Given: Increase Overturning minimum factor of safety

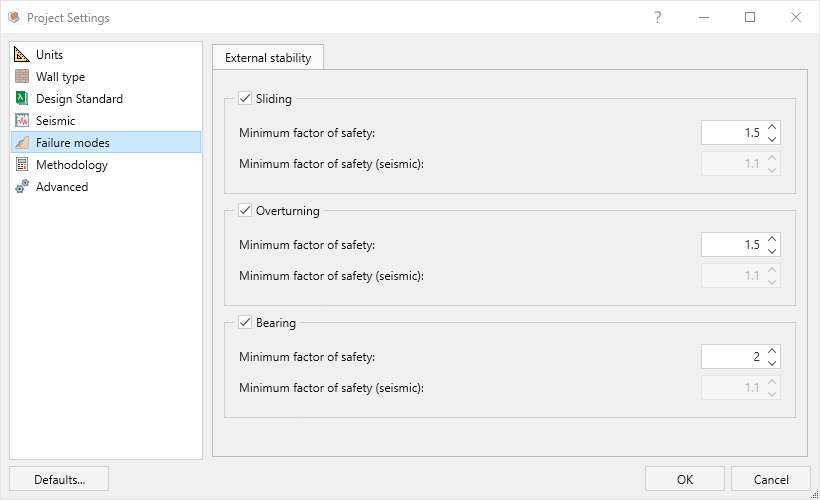Looking at the screenshot, I should click(x=772, y=238).
